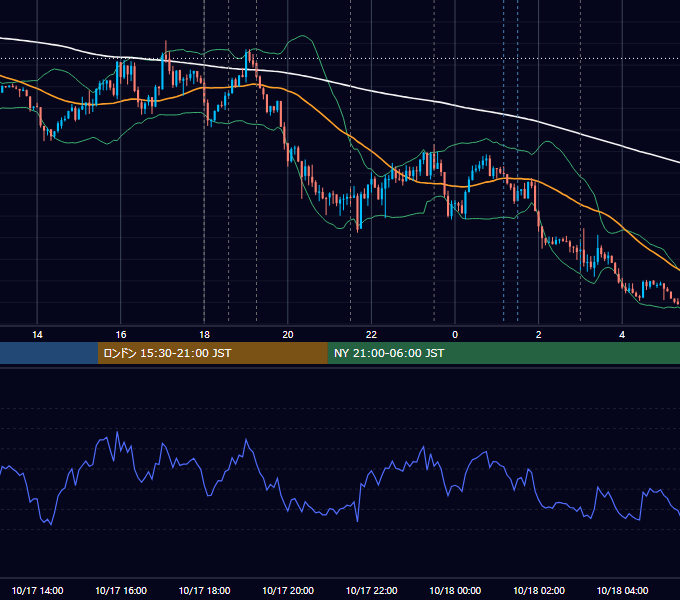Click the 10/17 14:00 time label

pos(37,590)
